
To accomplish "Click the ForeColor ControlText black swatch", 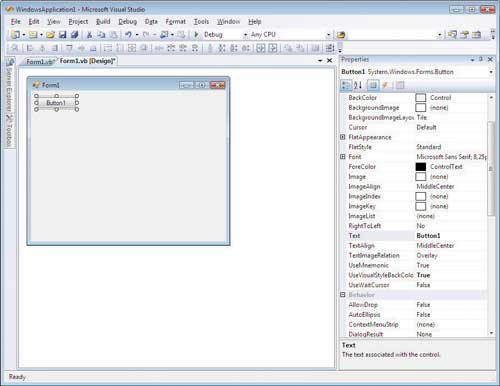I will click(x=421, y=167).
